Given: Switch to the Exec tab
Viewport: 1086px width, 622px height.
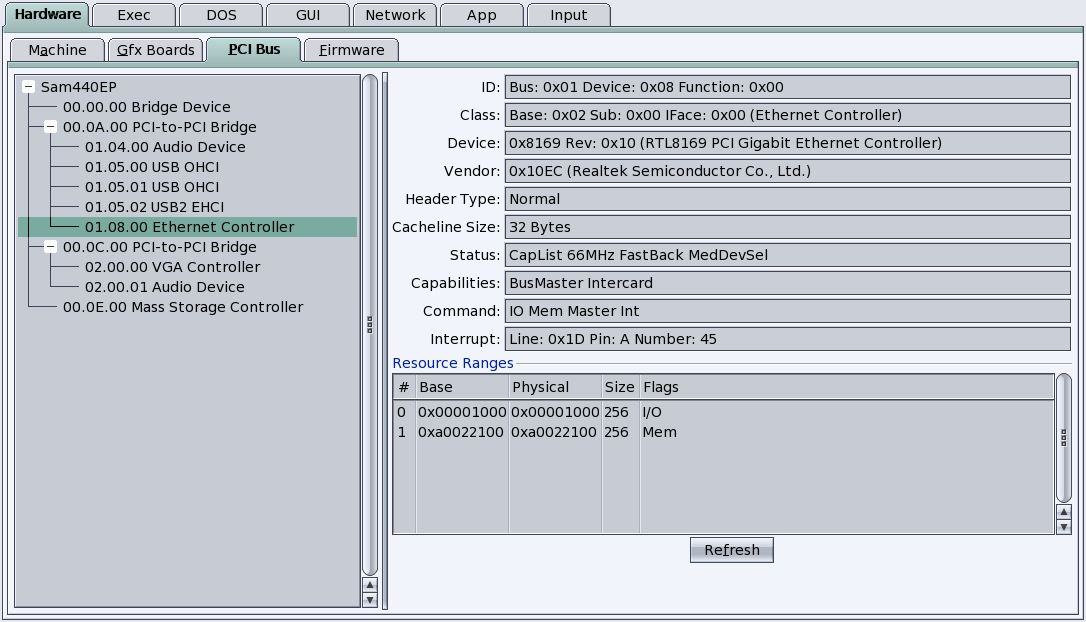Looking at the screenshot, I should [x=134, y=15].
